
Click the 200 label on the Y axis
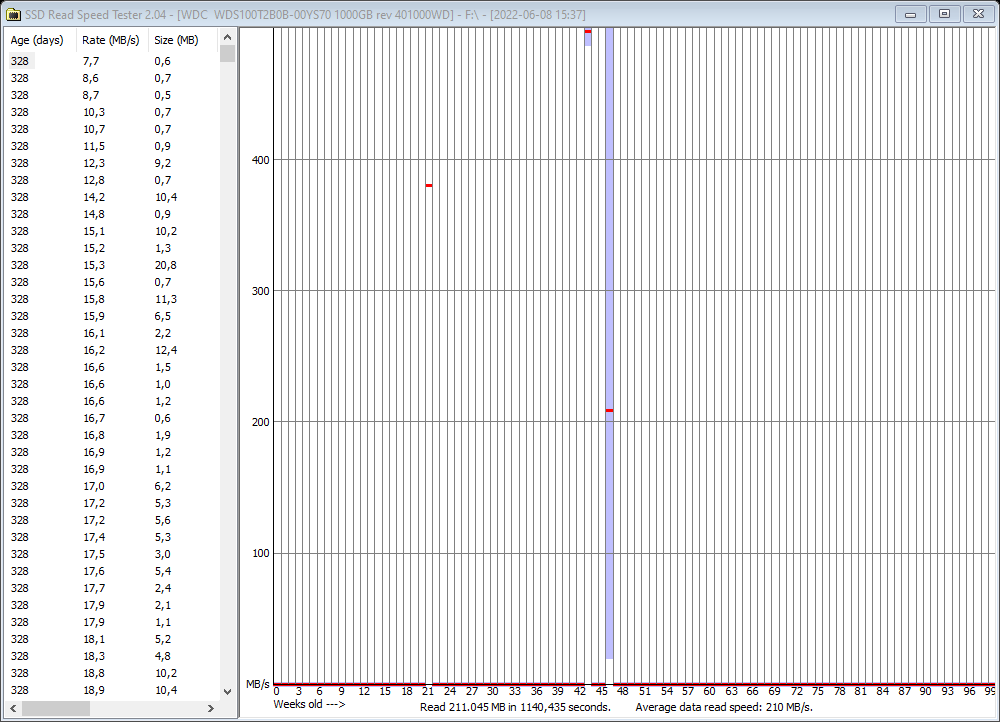click(261, 422)
